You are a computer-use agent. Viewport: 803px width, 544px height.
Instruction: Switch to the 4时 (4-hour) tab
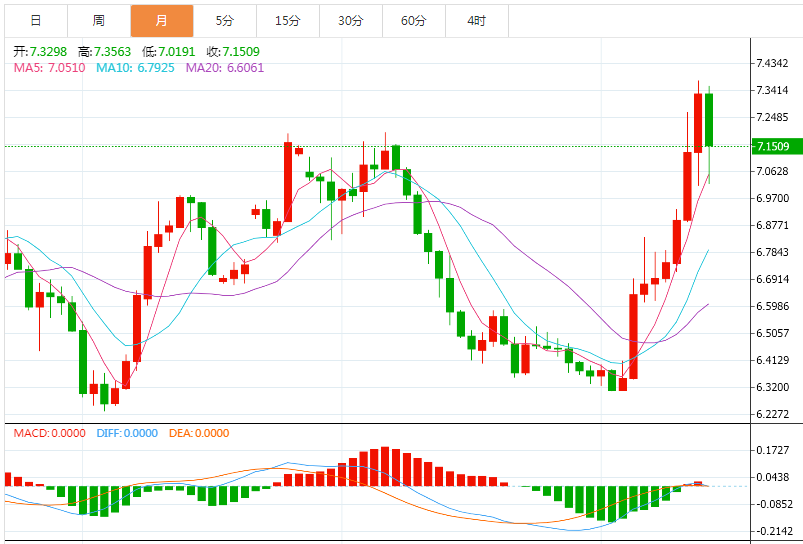[476, 20]
